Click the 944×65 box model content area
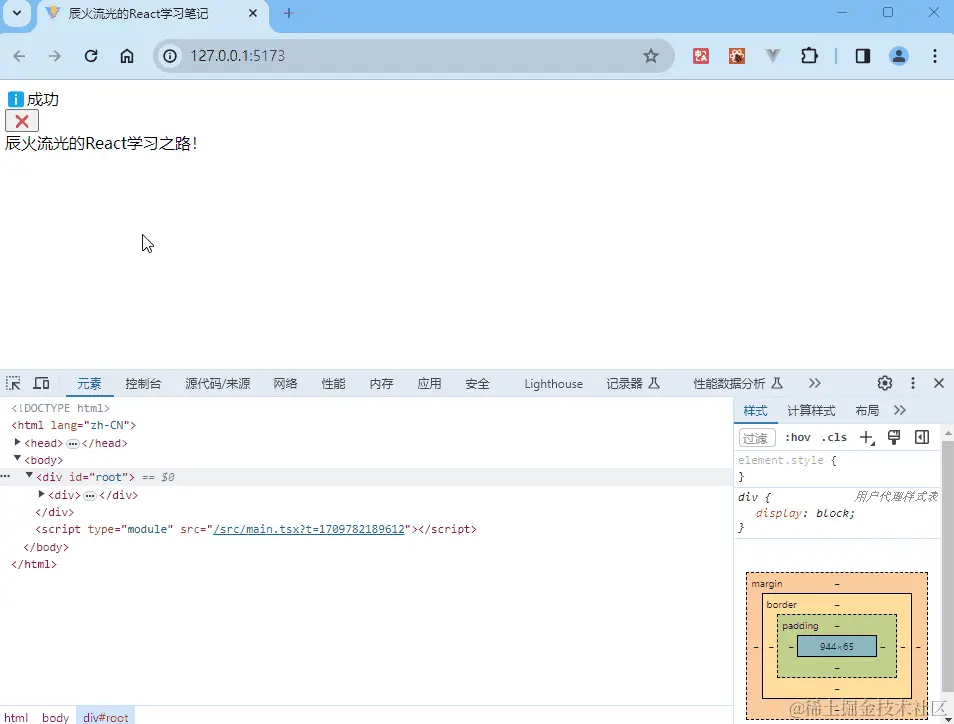Screen dimensions: 954x724 [838, 646]
